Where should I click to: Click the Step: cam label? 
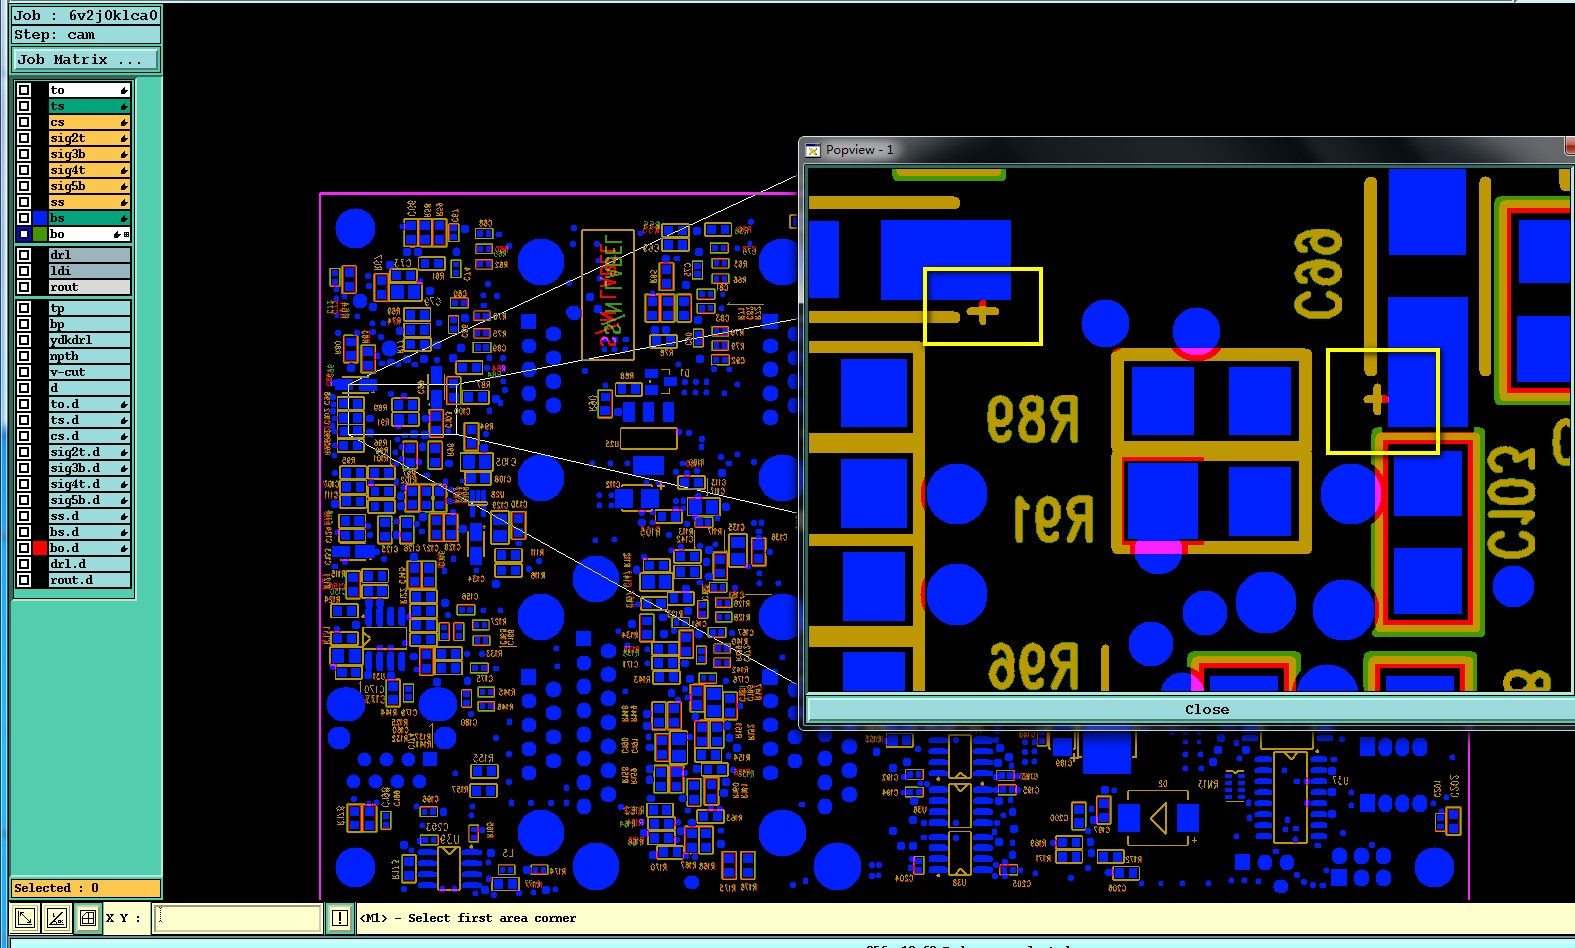[x=85, y=35]
